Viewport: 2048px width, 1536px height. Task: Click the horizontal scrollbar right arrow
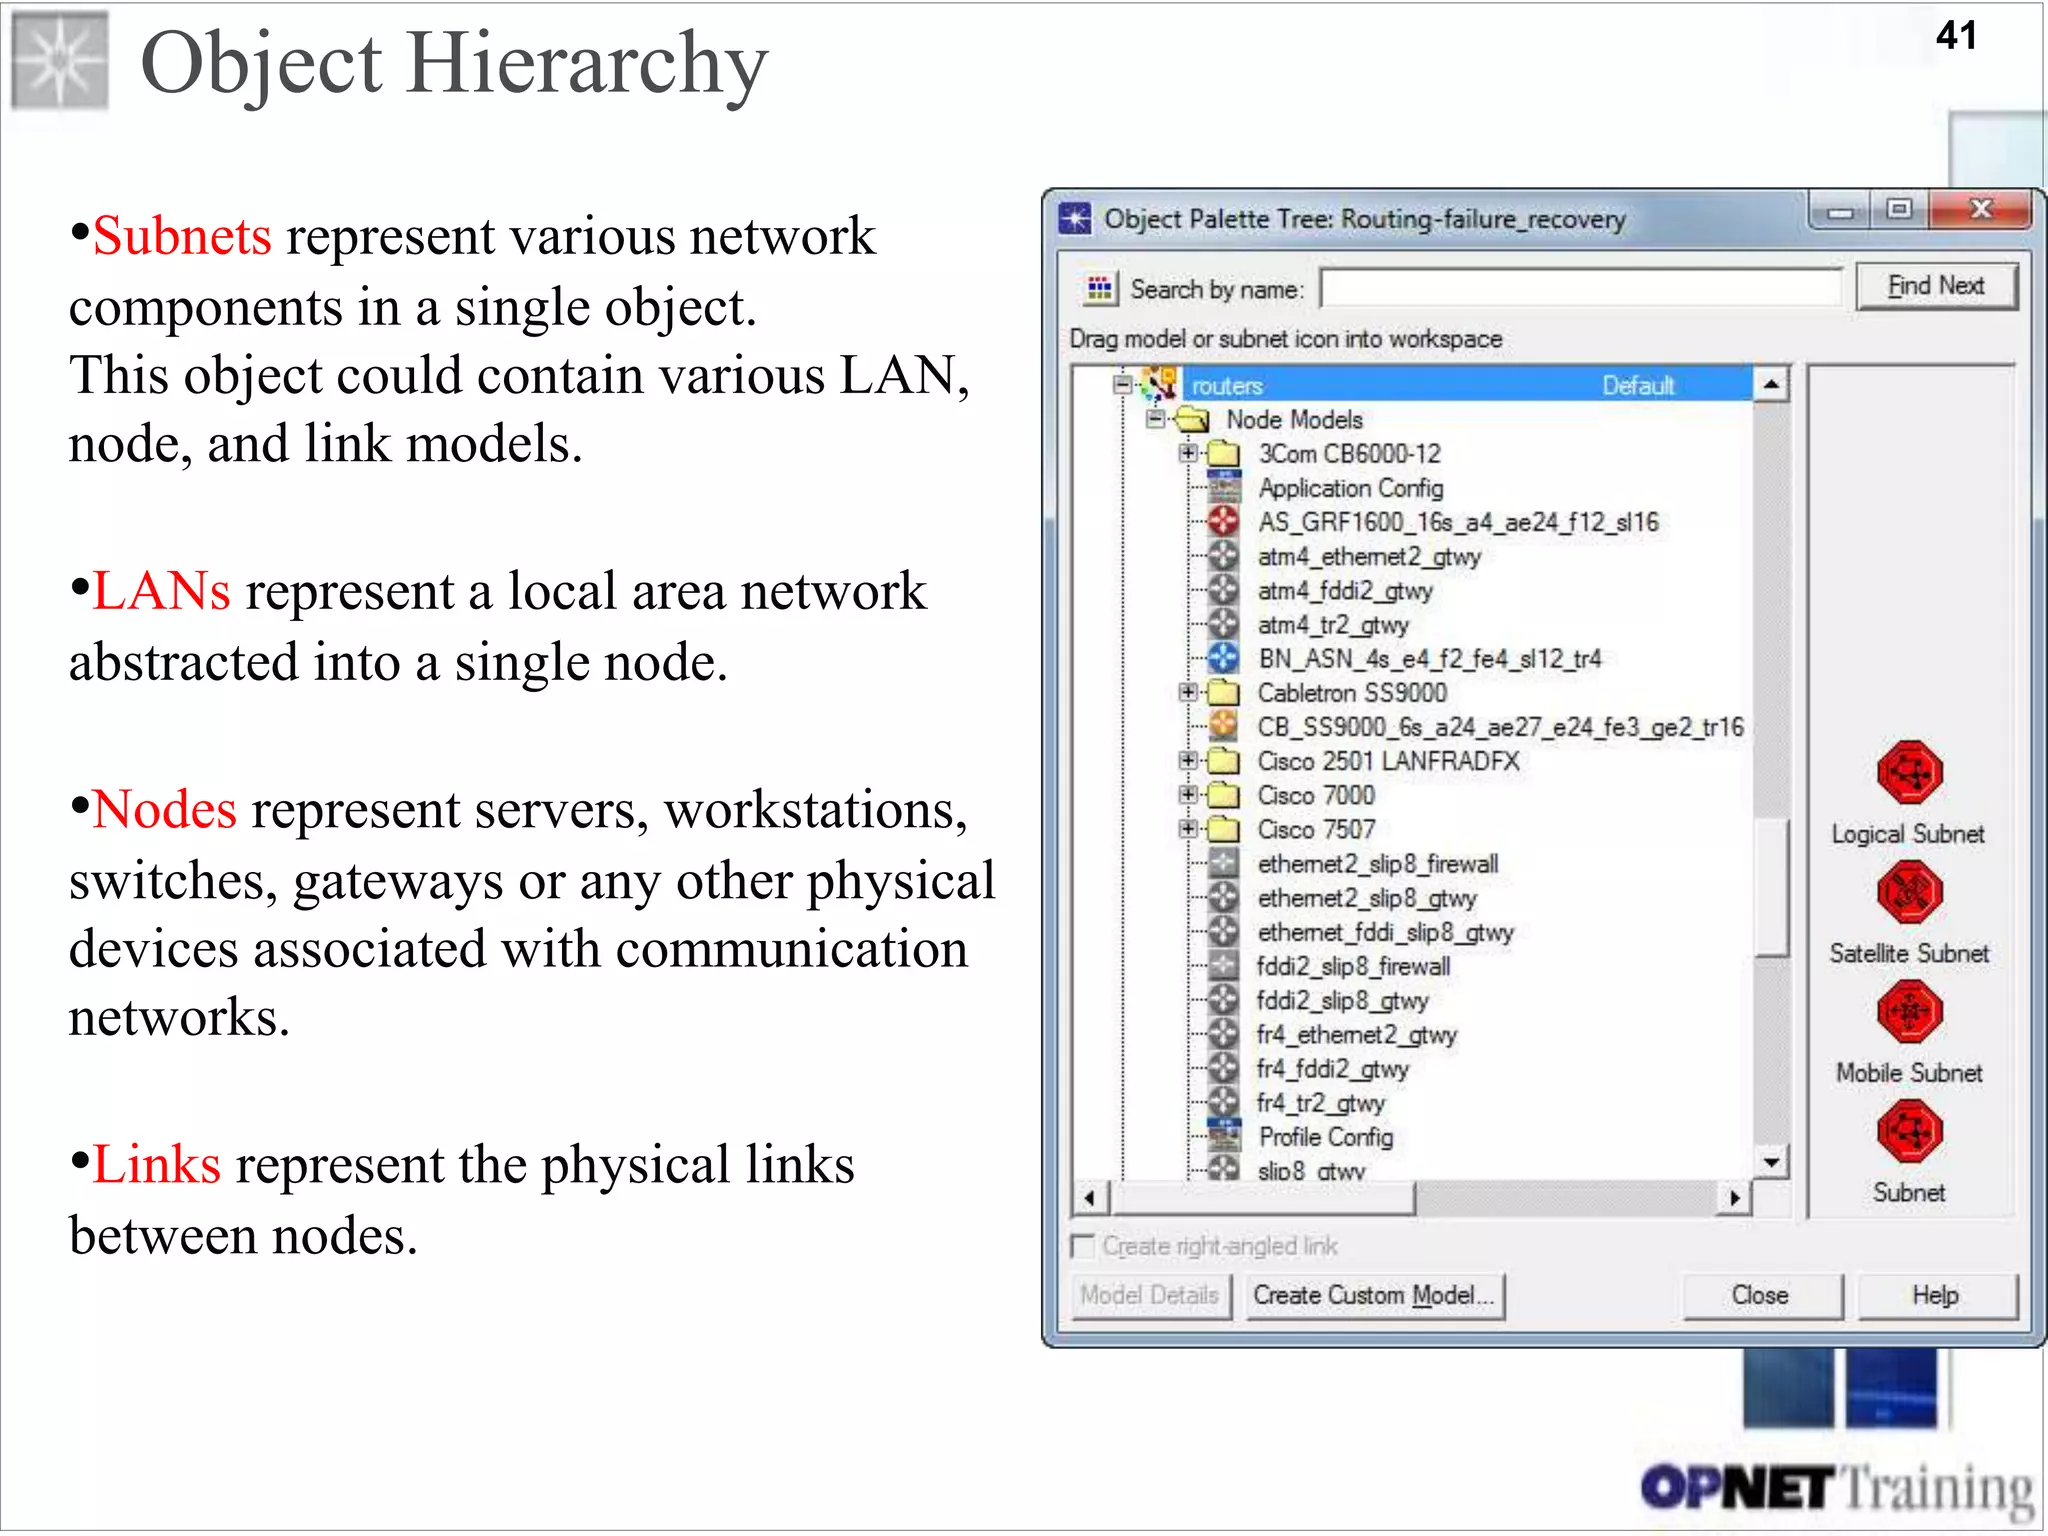tap(1735, 1197)
